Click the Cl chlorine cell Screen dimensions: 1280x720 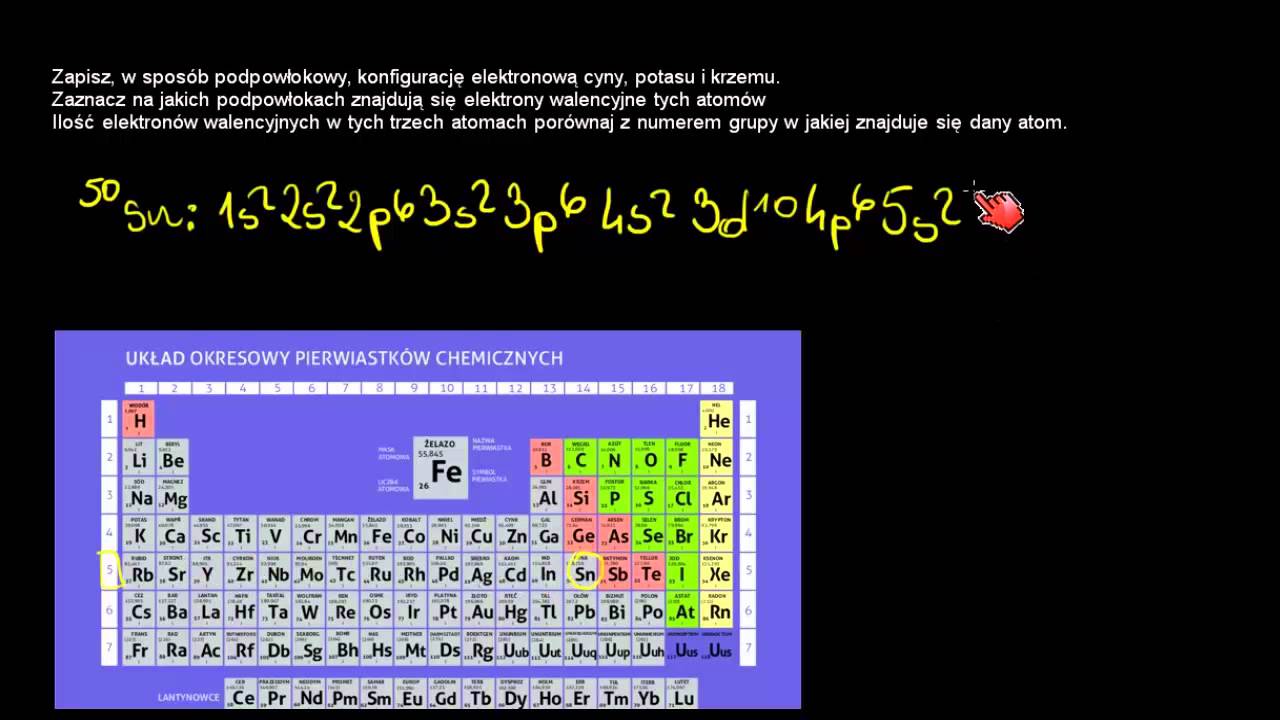pos(684,495)
